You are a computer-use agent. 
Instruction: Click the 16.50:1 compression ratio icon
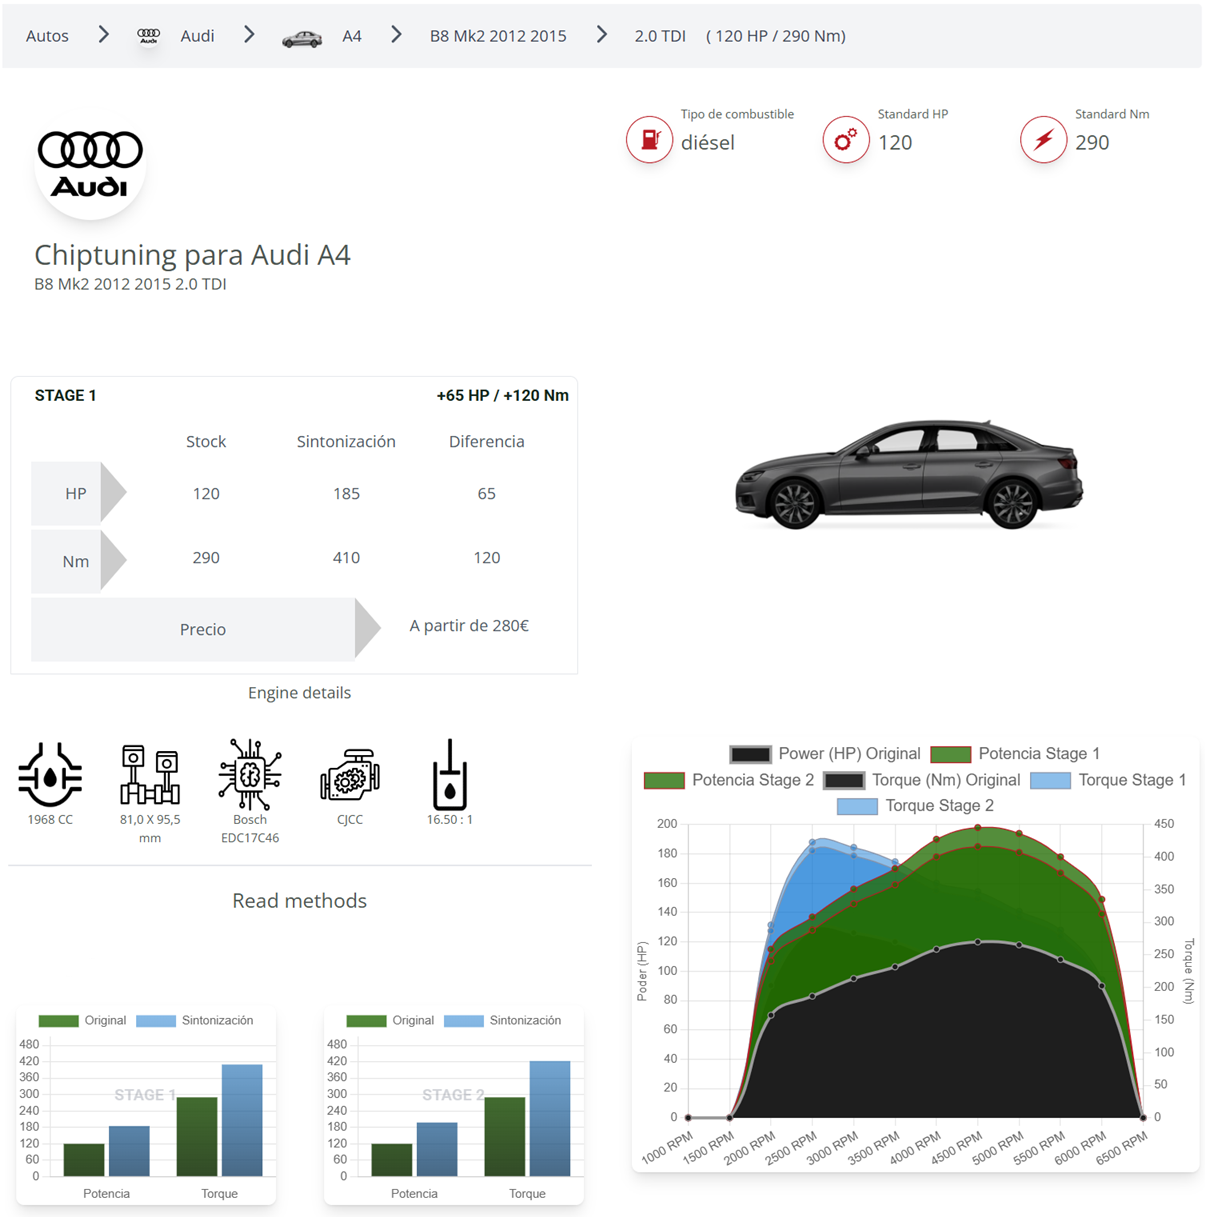[450, 774]
